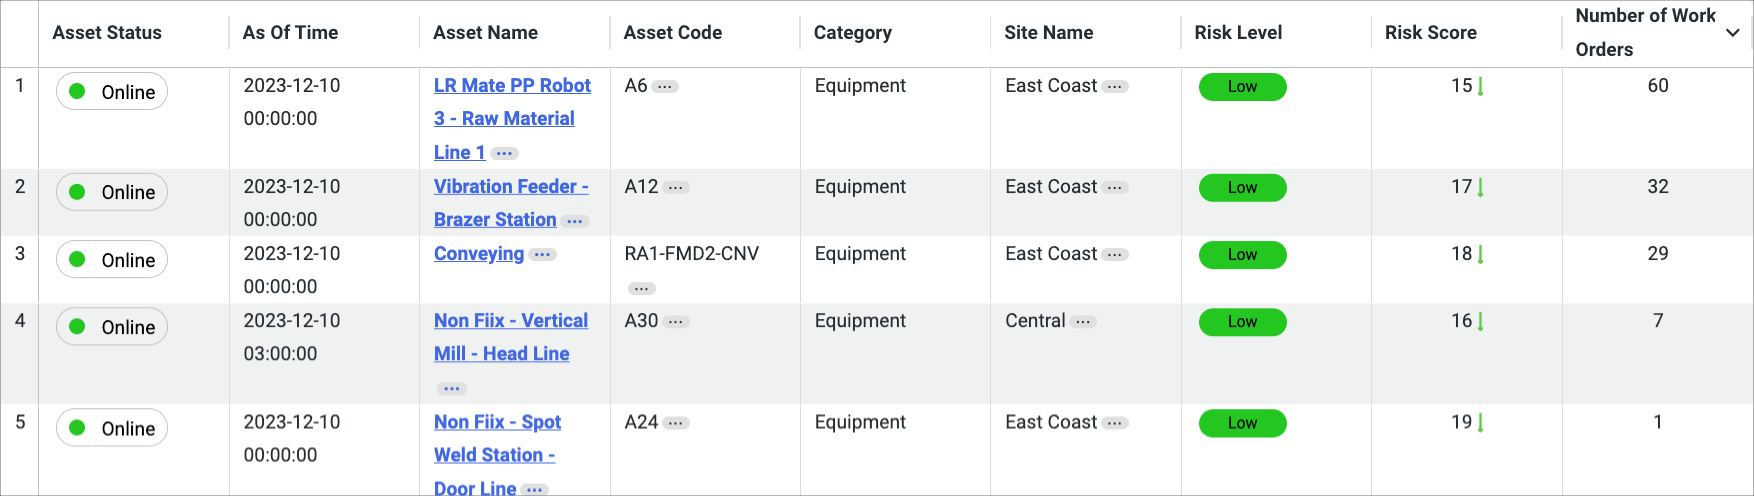The height and width of the screenshot is (496, 1754).
Task: Click the Online status badge in row 3
Action: (x=112, y=260)
